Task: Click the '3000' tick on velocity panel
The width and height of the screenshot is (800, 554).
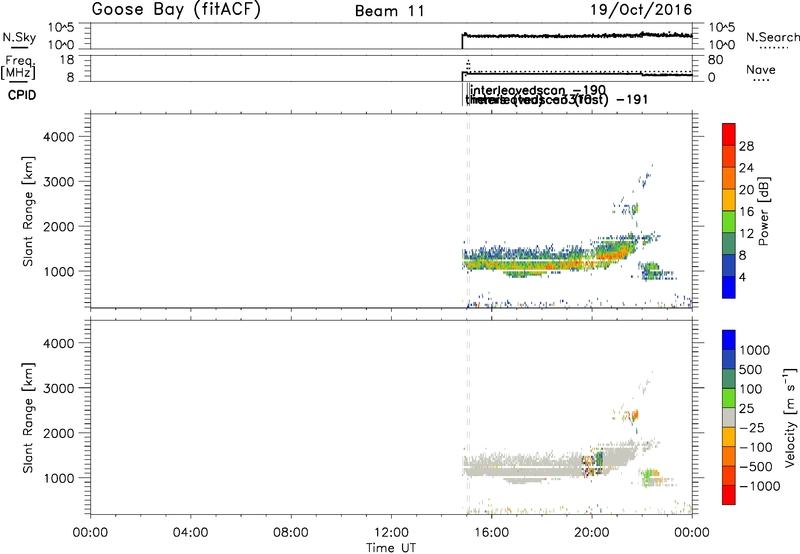Action: tap(59, 388)
